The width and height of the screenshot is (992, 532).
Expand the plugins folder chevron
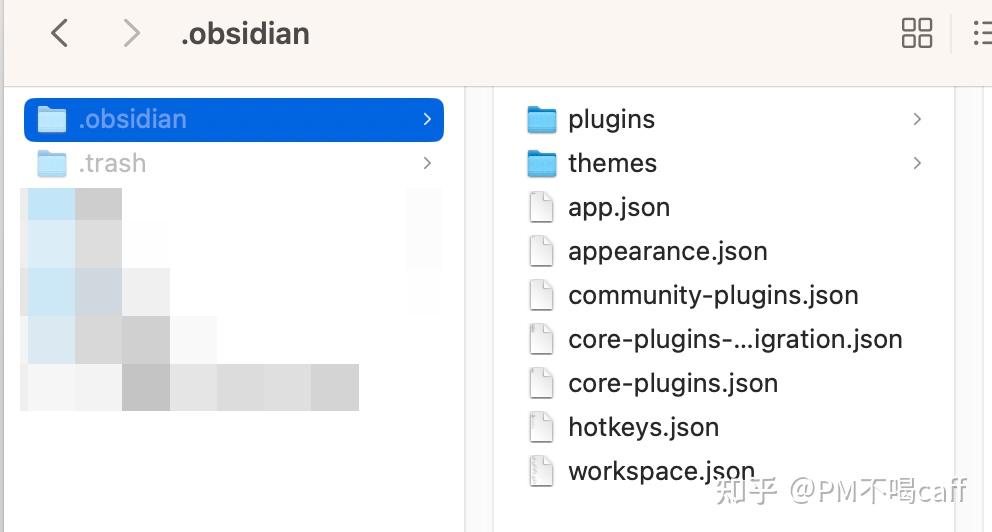(x=917, y=119)
